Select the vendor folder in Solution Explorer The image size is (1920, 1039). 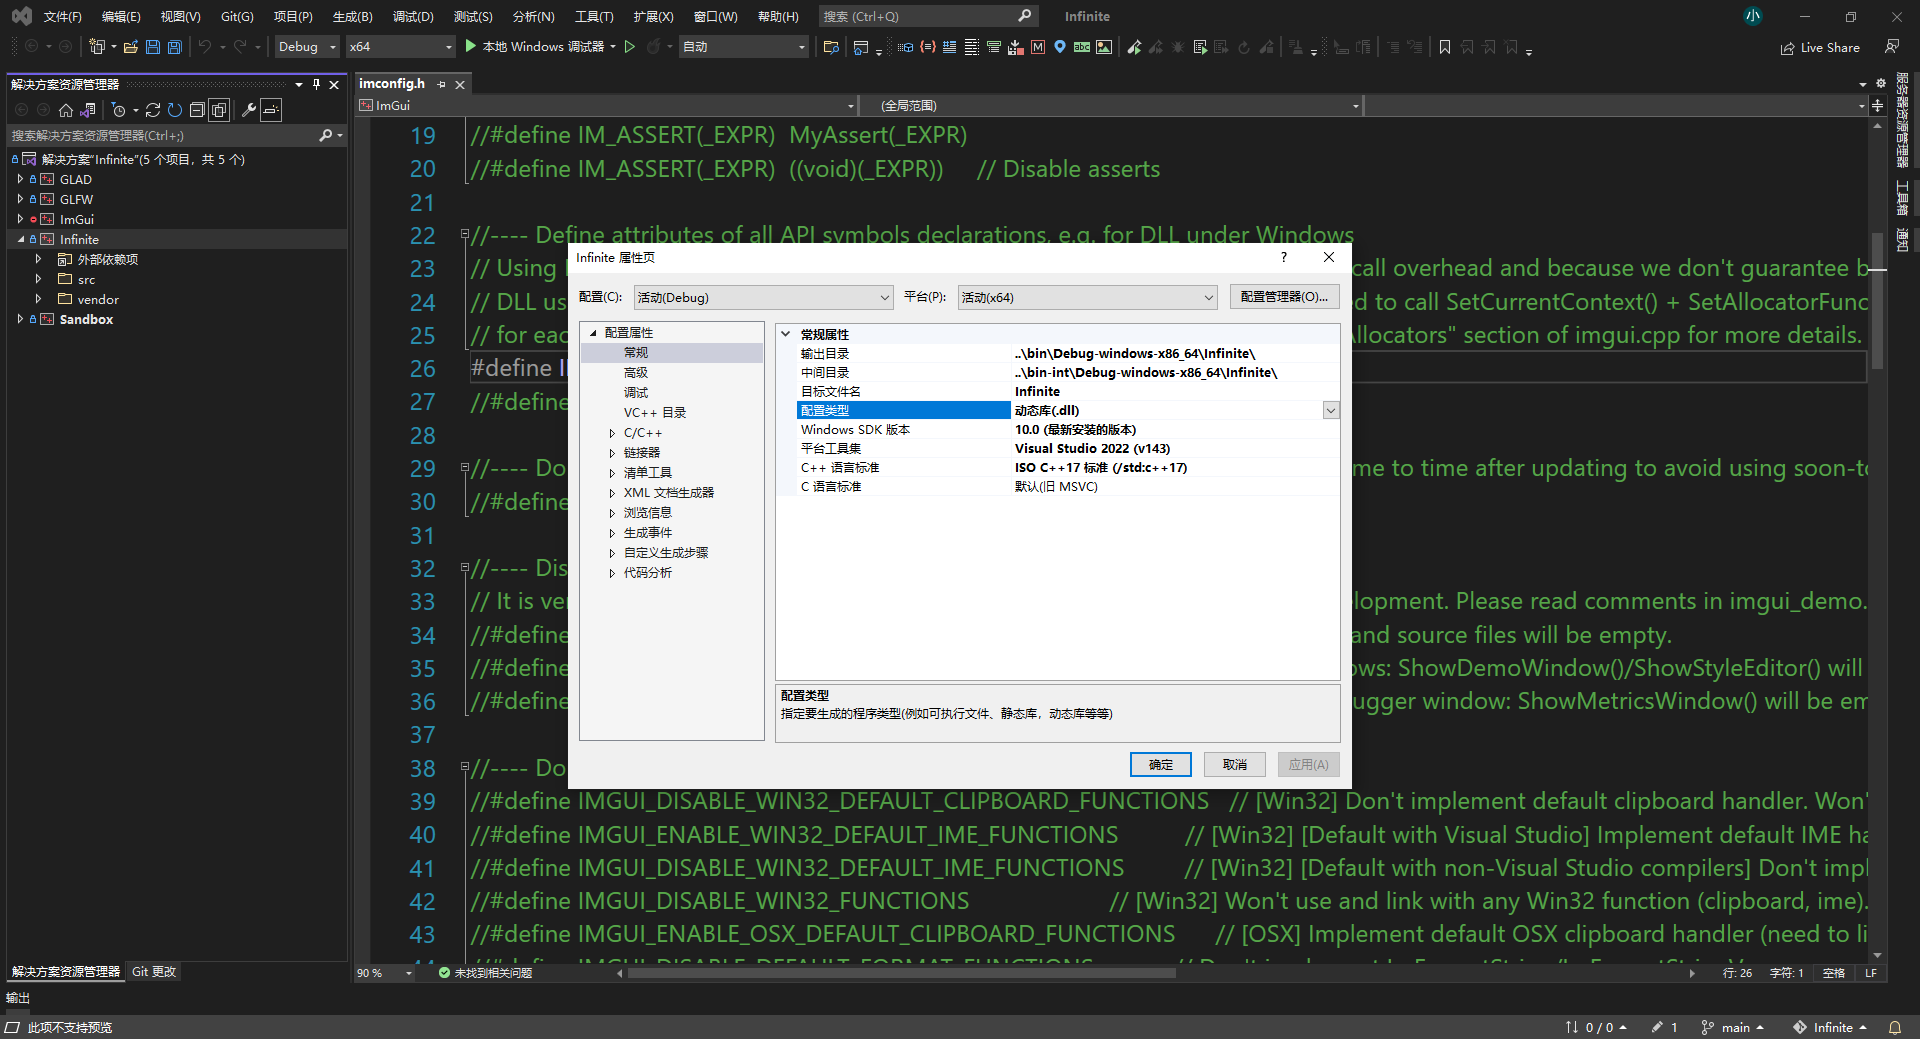point(98,299)
